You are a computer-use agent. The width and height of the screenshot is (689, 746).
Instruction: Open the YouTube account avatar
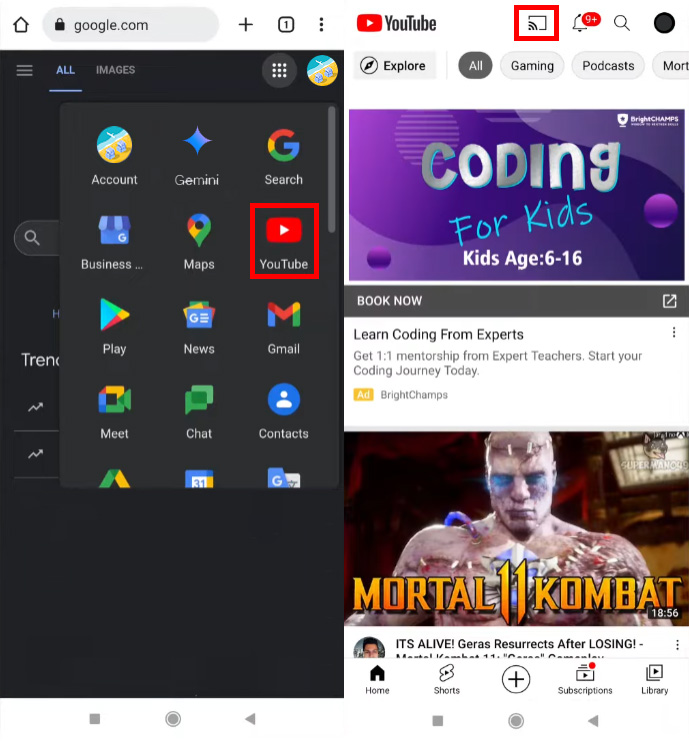click(x=664, y=23)
